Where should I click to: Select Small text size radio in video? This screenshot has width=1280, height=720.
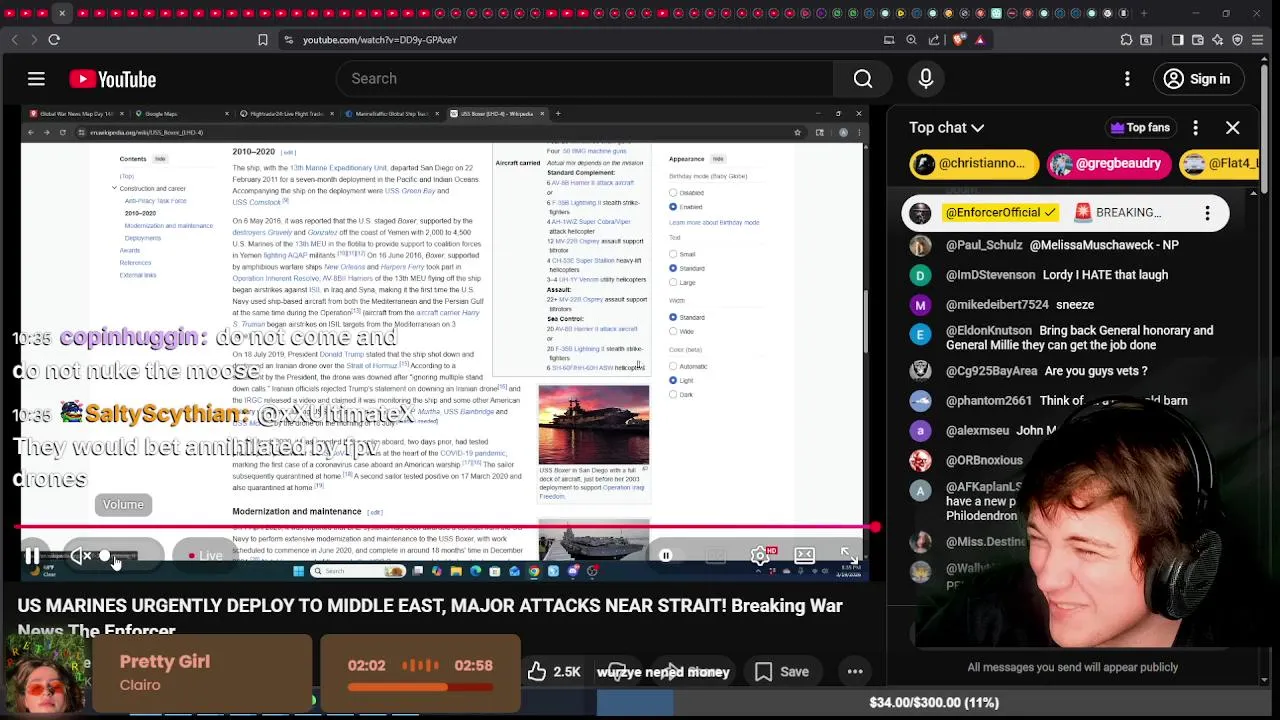pos(673,254)
